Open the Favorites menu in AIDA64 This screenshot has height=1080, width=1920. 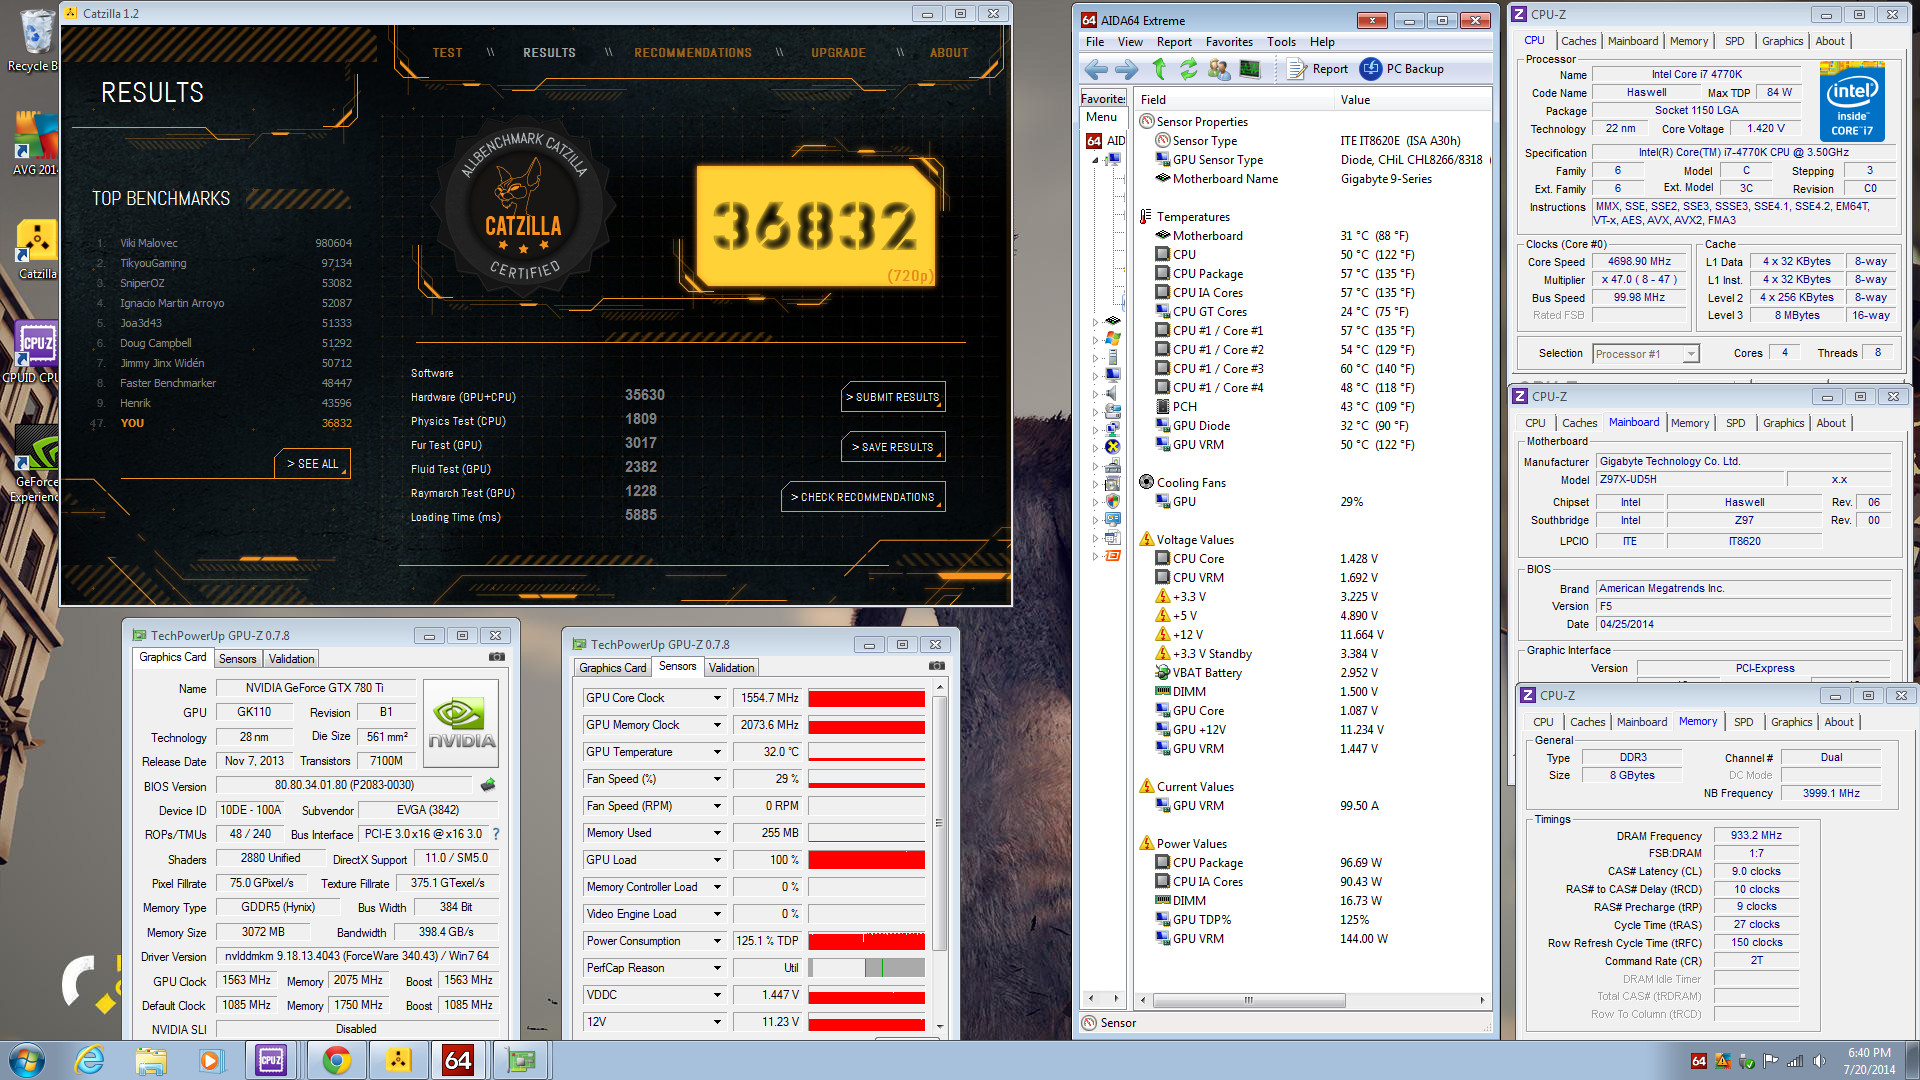coord(1228,42)
